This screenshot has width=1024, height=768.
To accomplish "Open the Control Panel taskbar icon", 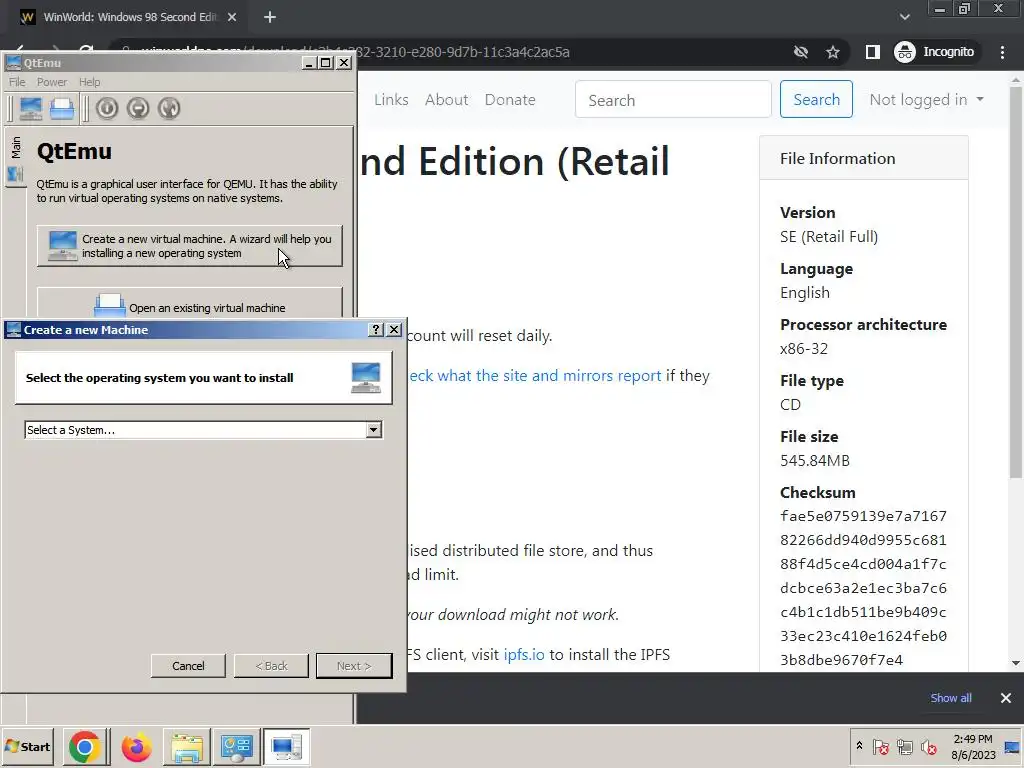I will click(236, 747).
